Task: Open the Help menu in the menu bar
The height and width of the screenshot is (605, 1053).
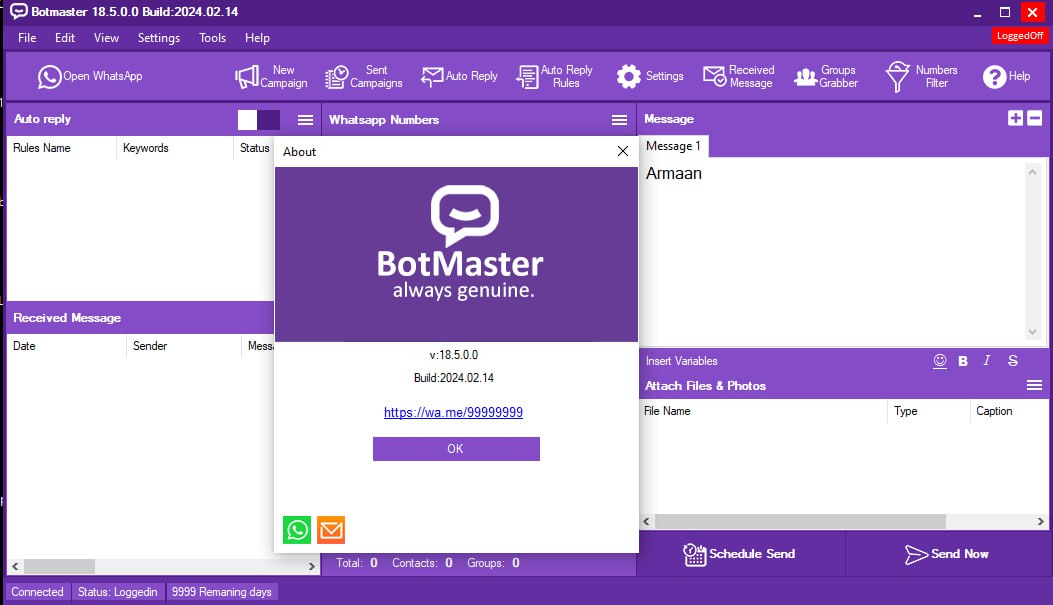Action: coord(257,38)
